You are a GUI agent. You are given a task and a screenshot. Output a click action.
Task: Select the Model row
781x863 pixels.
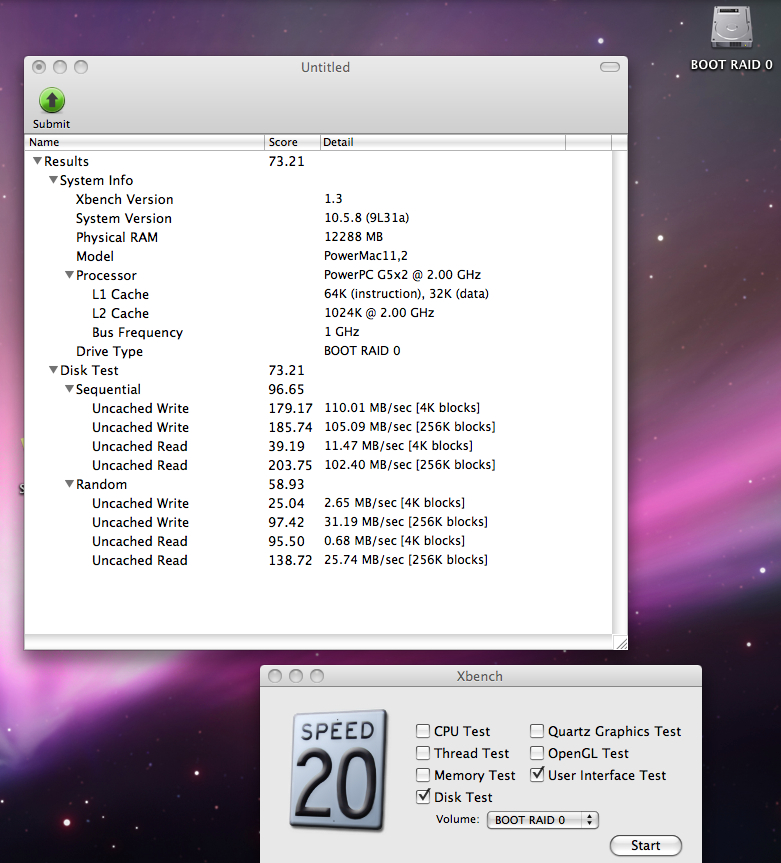pyautogui.click(x=318, y=256)
